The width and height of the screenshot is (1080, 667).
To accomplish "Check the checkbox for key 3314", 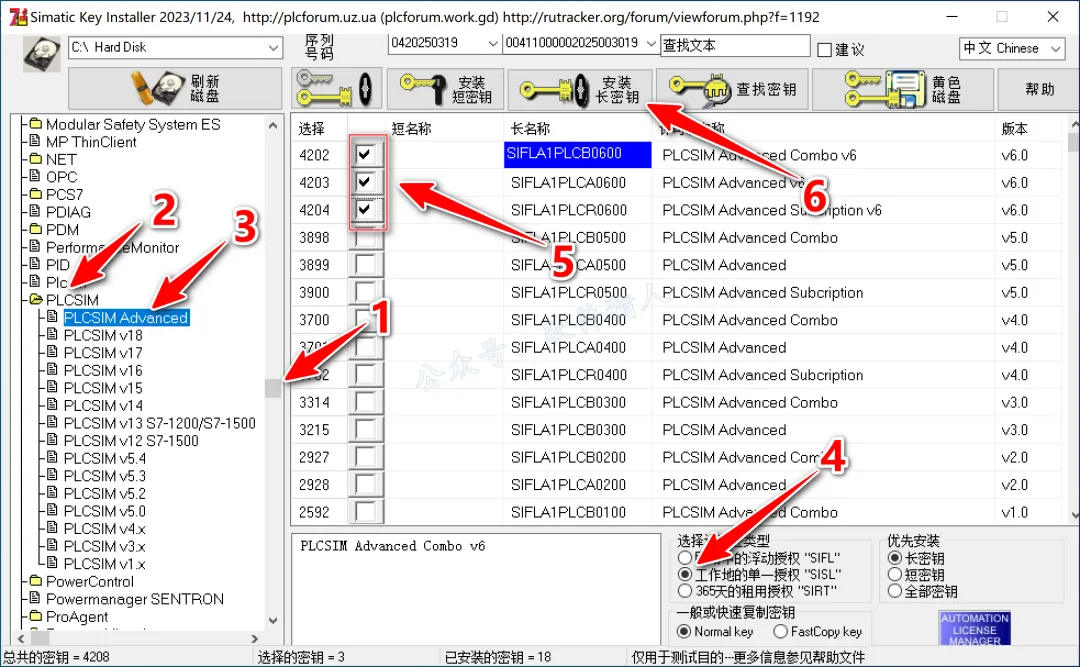I will [x=365, y=402].
